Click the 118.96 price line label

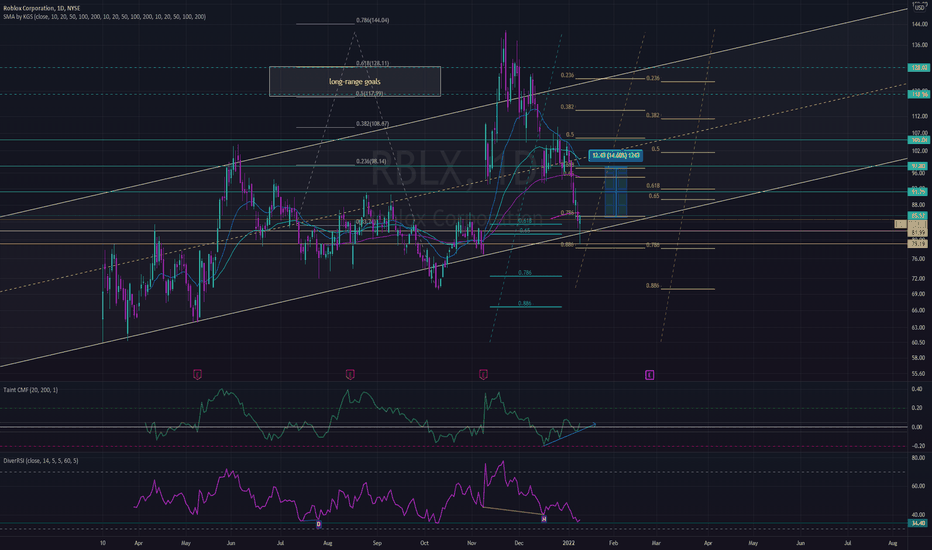pyautogui.click(x=918, y=95)
